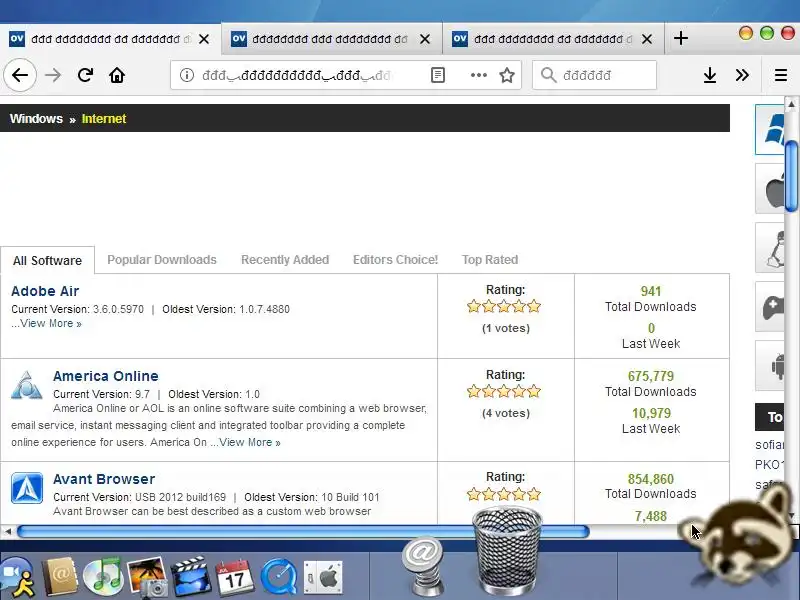Open the Editors Choice! tab
Viewport: 800px width, 600px height.
click(395, 260)
